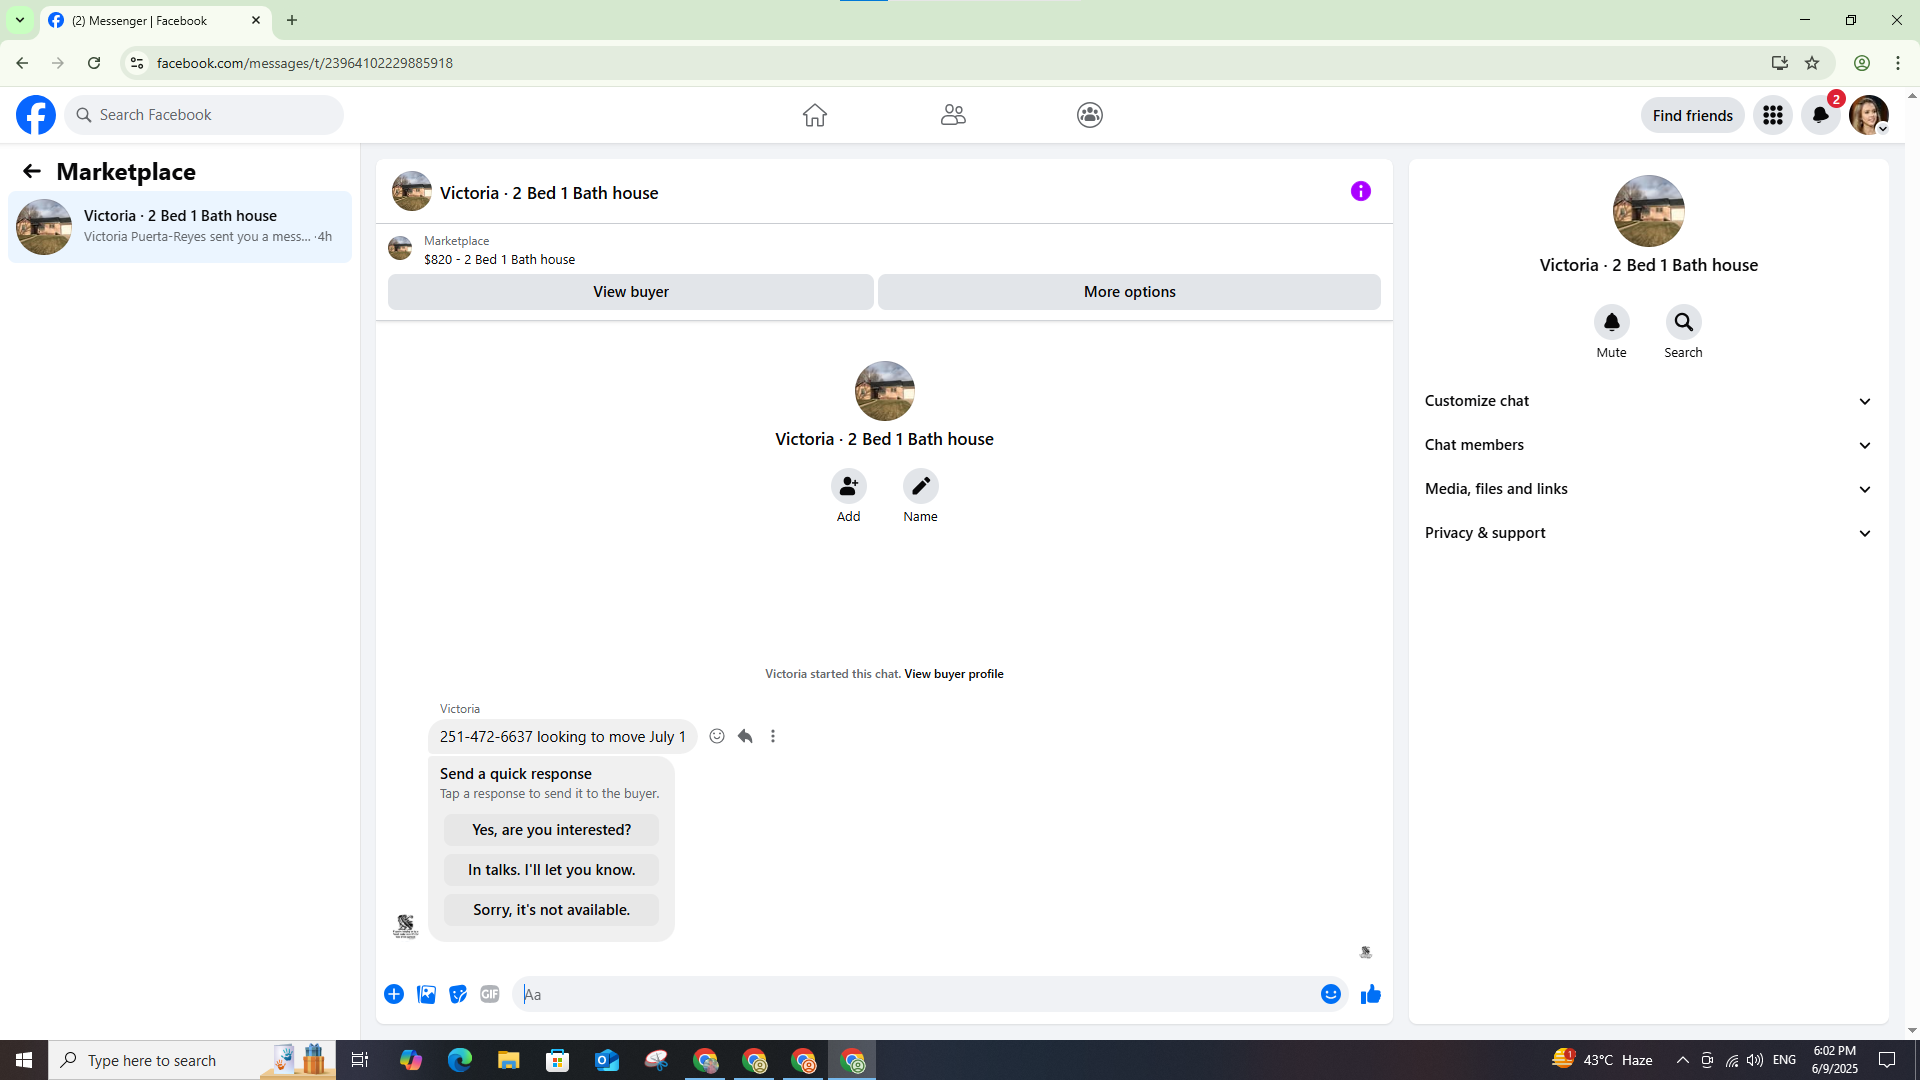Open Microsoft Store from taskbar
The width and height of the screenshot is (1920, 1080).
coord(558,1060)
